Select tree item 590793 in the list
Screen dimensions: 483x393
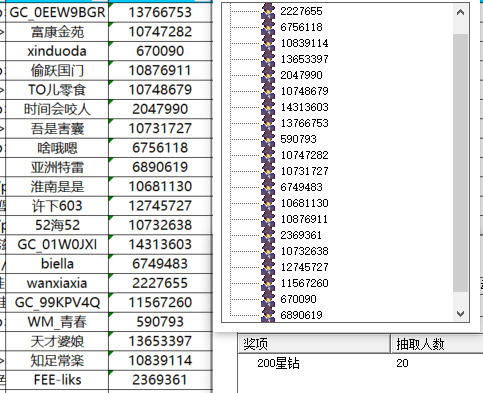[298, 139]
